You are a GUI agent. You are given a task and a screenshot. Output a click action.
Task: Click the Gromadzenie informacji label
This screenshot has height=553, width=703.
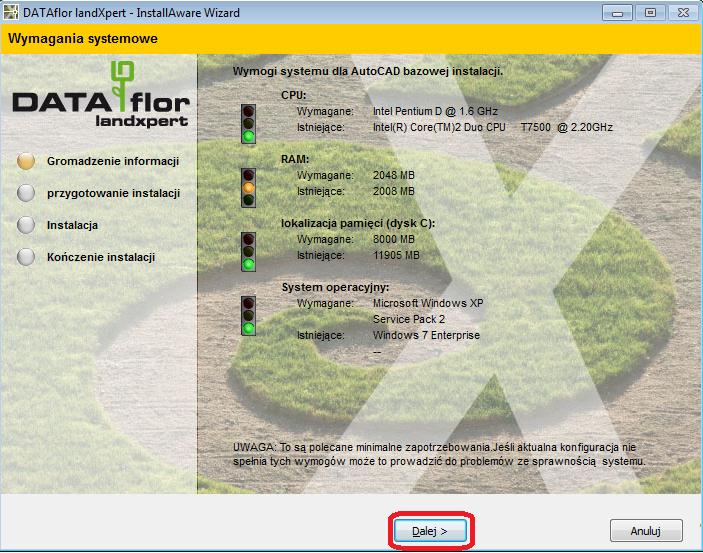(x=113, y=161)
